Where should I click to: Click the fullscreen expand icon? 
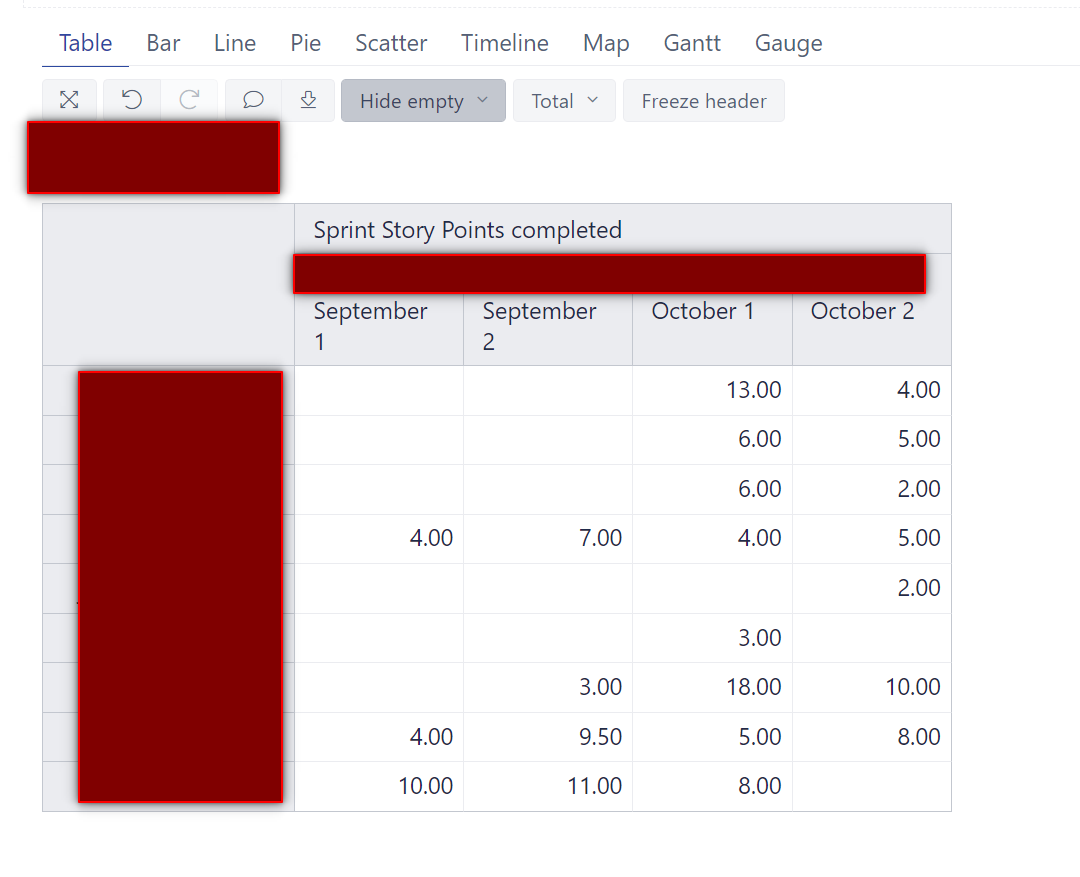pyautogui.click(x=69, y=100)
